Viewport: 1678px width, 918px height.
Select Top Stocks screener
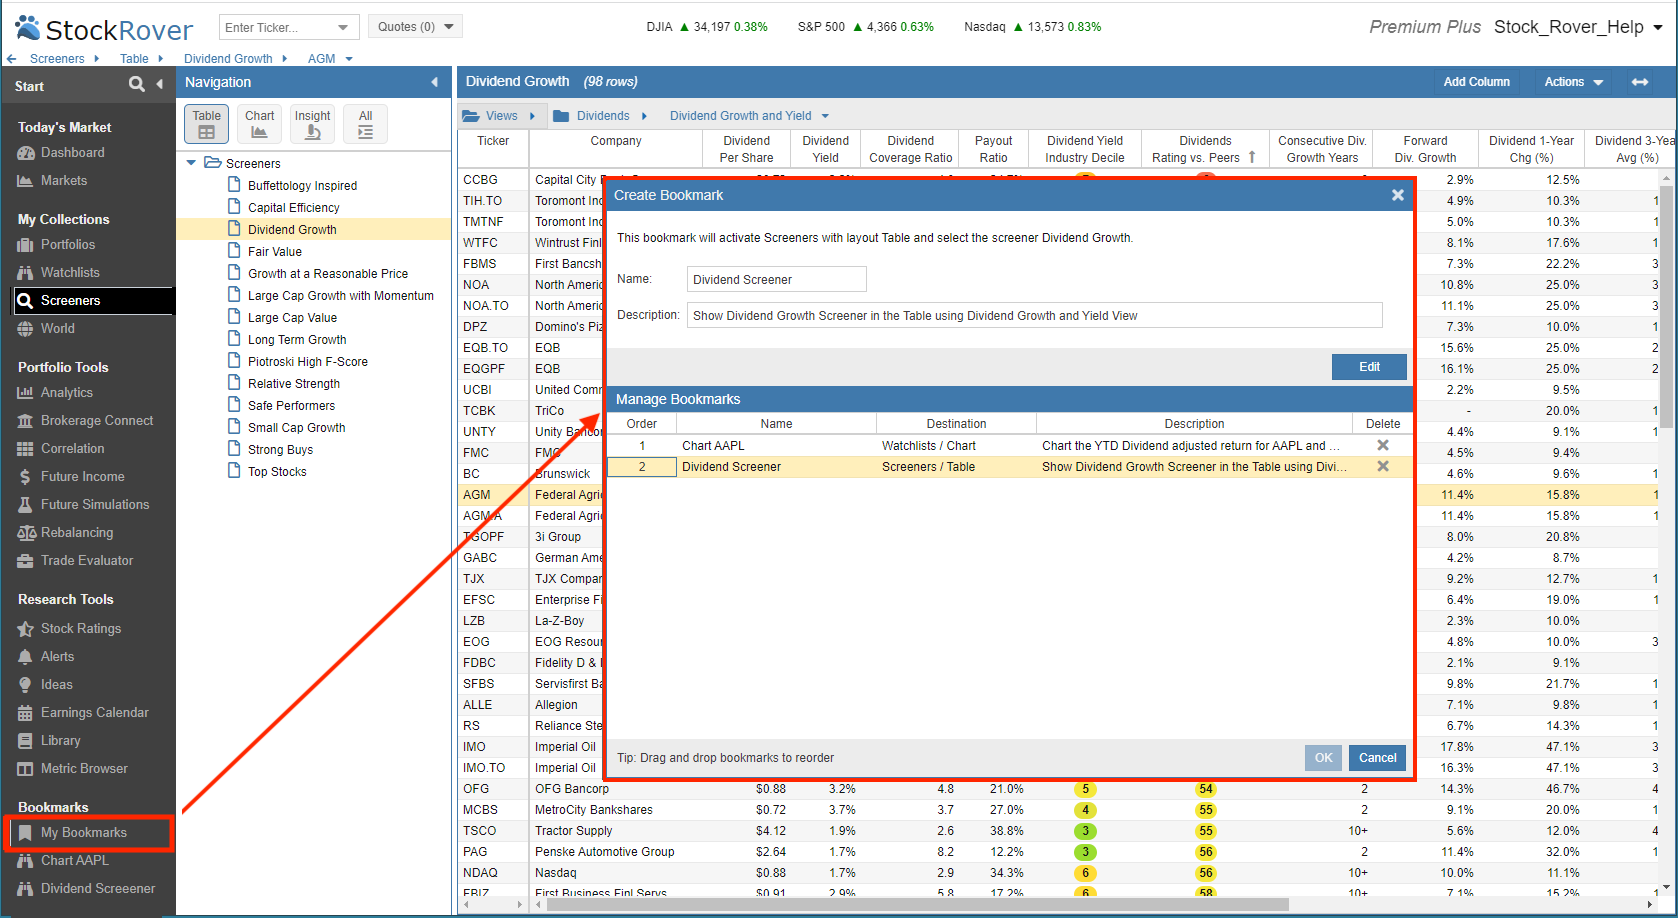tap(277, 472)
